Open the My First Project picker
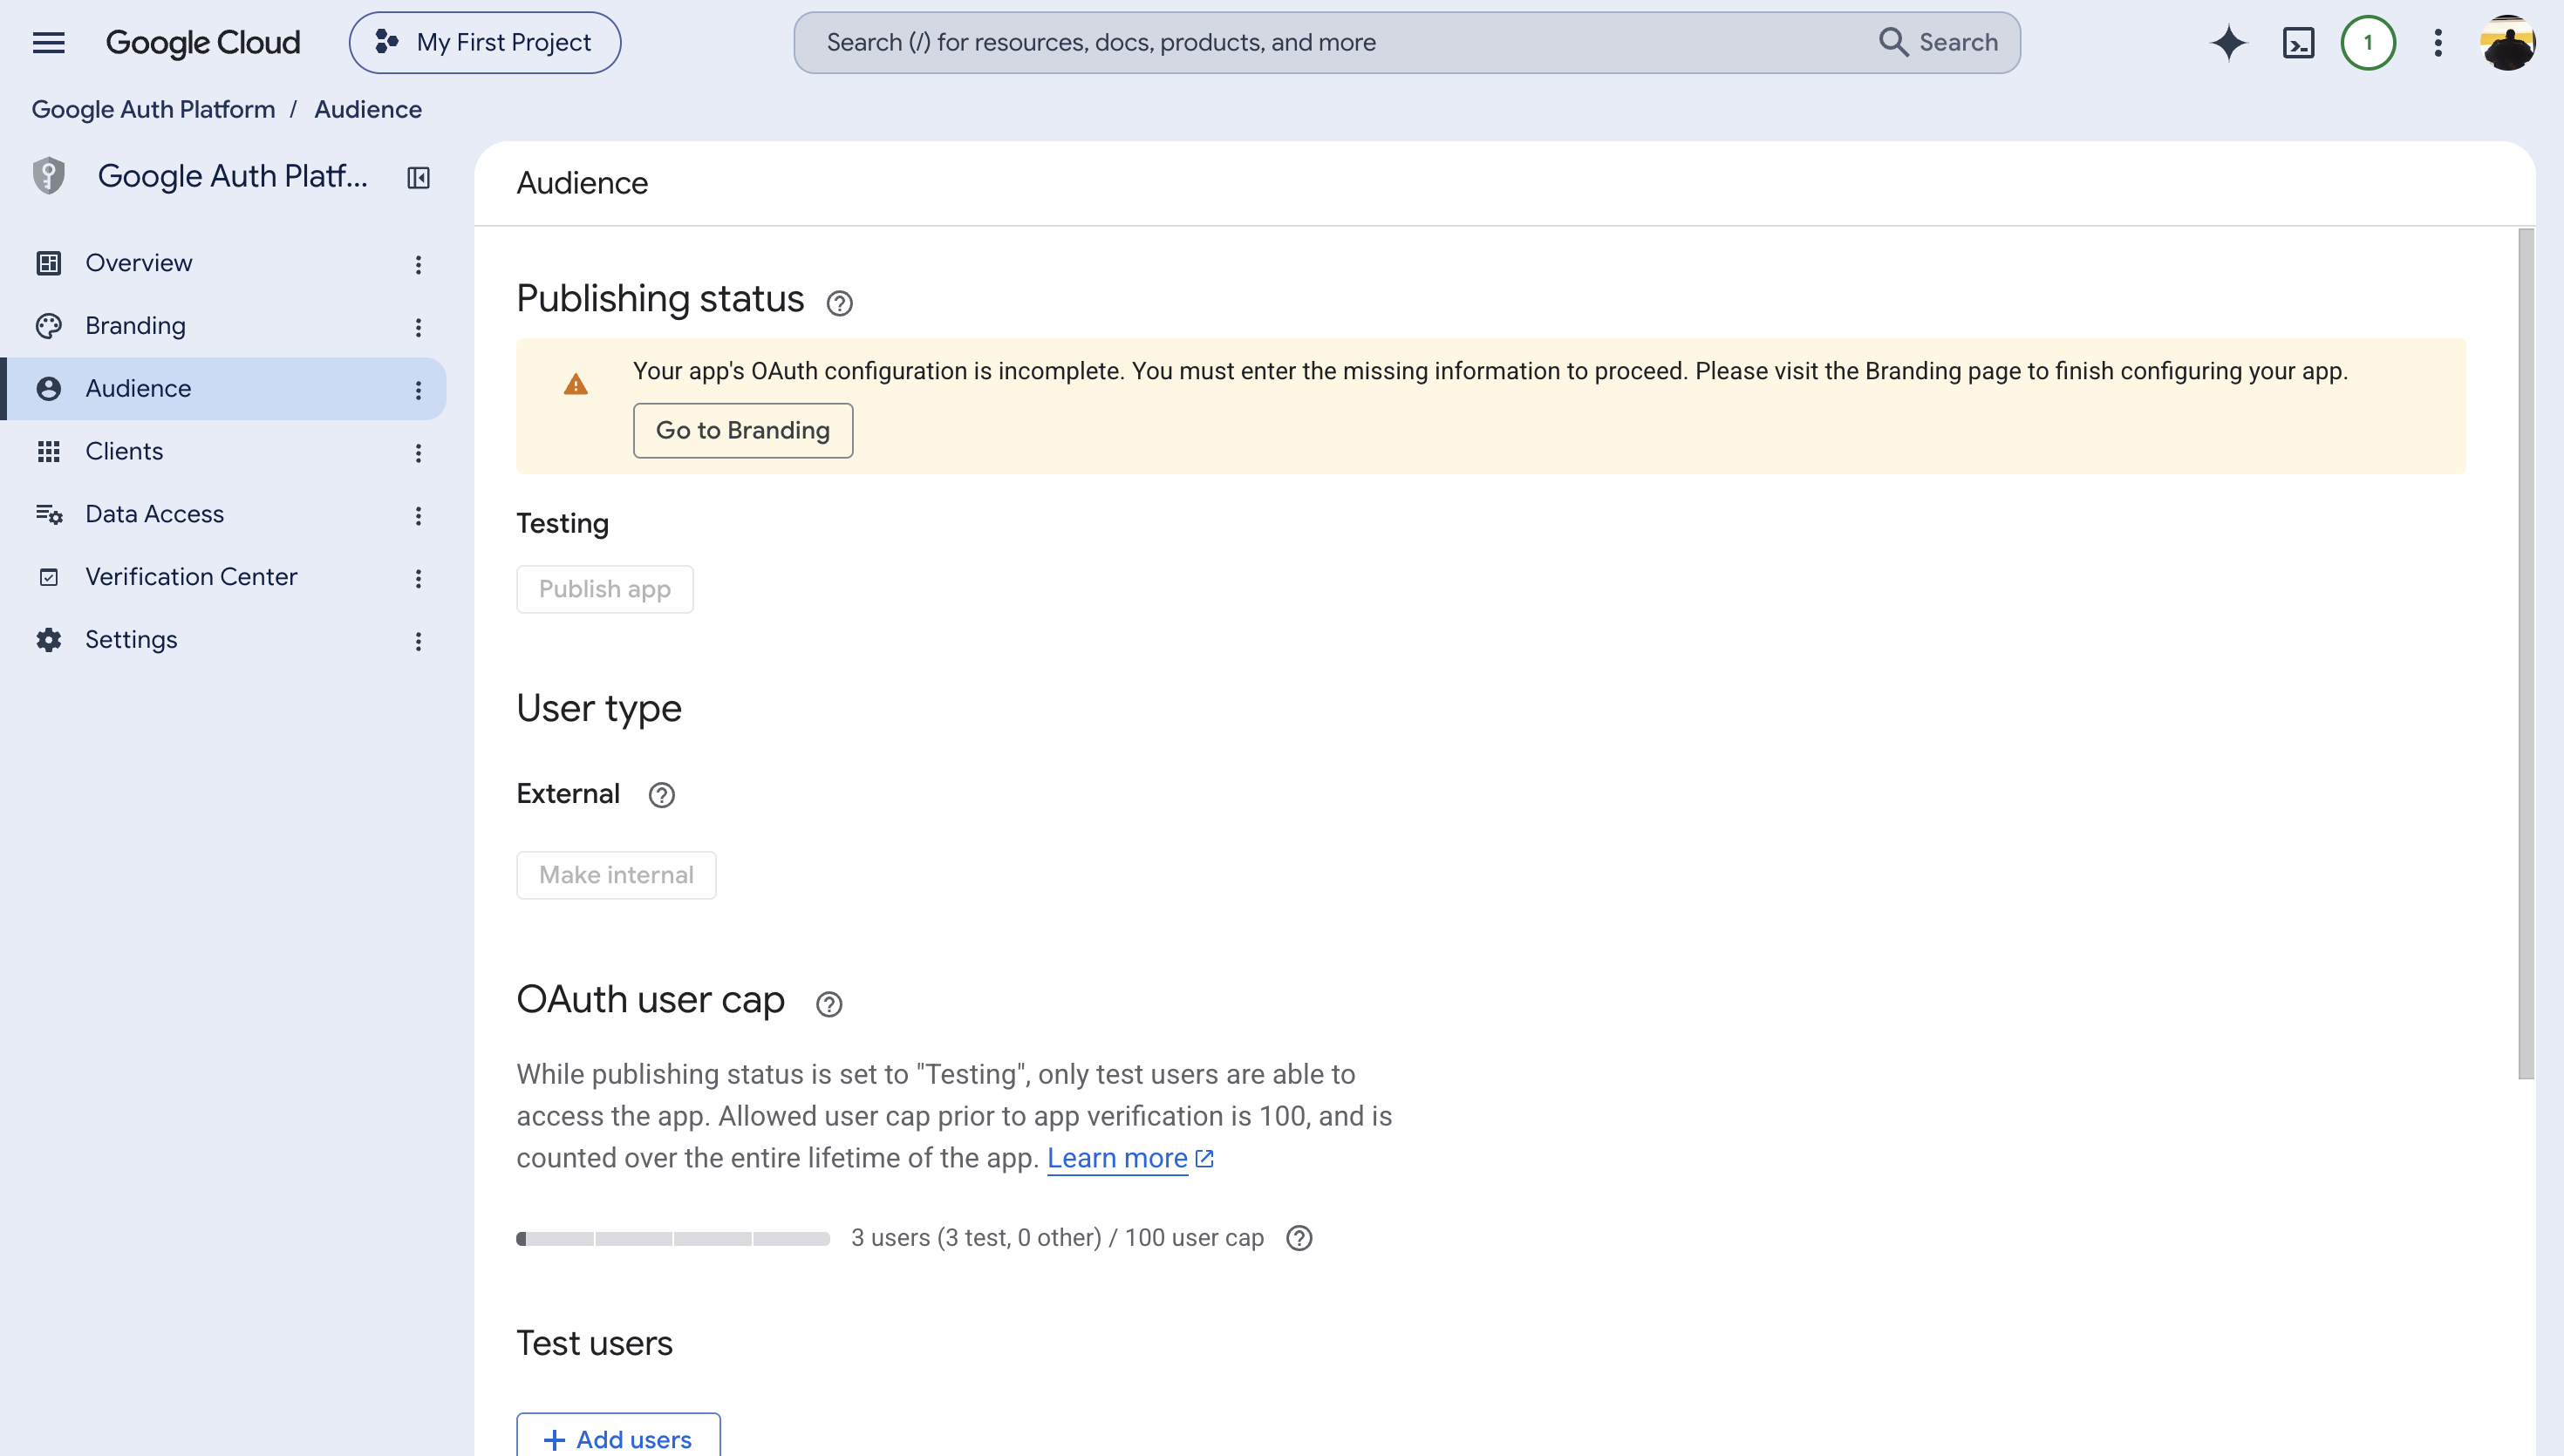Viewport: 2564px width, 1456px height. click(x=485, y=42)
